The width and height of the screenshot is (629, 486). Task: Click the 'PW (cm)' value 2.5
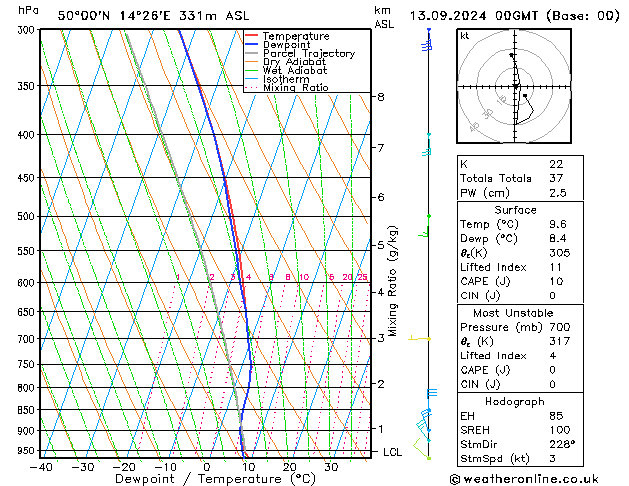point(558,193)
